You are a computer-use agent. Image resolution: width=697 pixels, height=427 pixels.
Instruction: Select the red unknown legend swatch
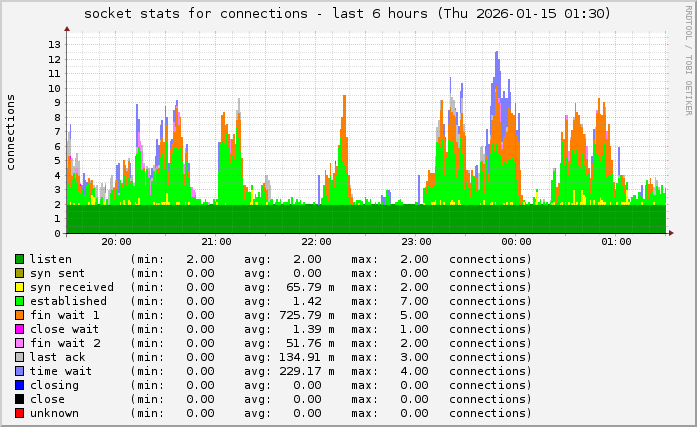pos(19,413)
